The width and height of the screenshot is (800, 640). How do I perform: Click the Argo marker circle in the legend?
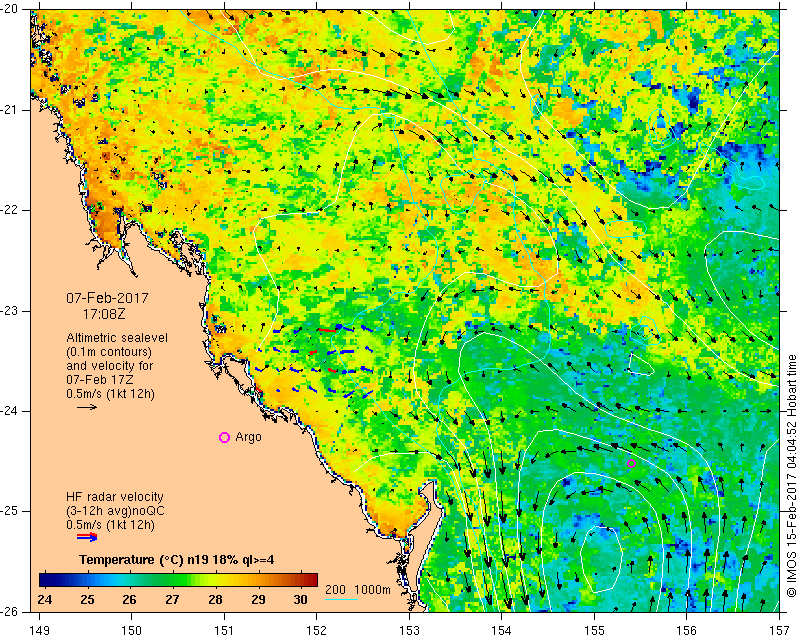(x=224, y=437)
